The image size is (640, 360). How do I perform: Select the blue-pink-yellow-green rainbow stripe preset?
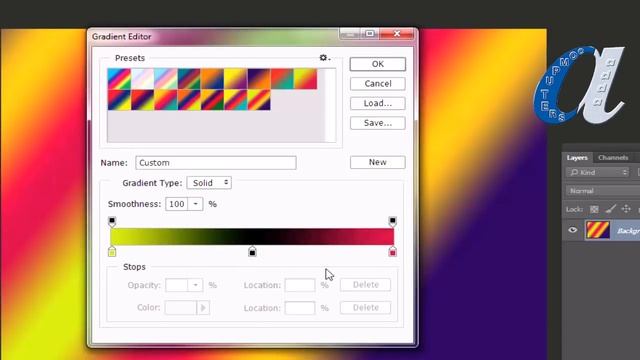coord(119,79)
